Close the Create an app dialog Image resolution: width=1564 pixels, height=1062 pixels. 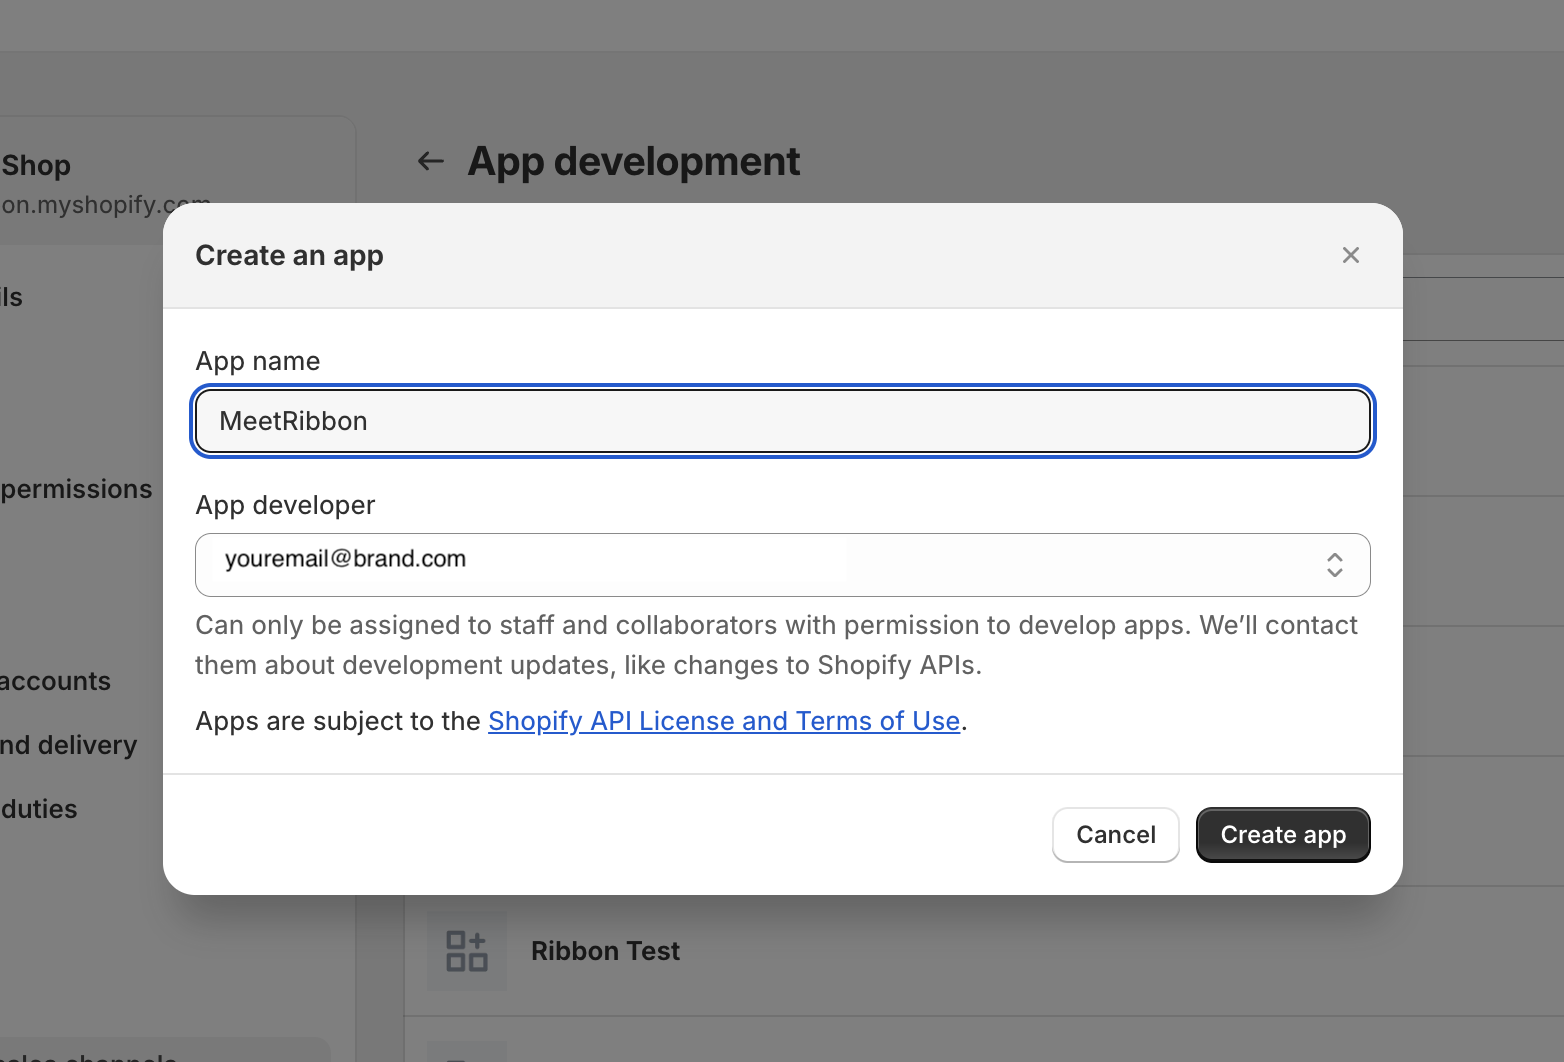tap(1350, 255)
